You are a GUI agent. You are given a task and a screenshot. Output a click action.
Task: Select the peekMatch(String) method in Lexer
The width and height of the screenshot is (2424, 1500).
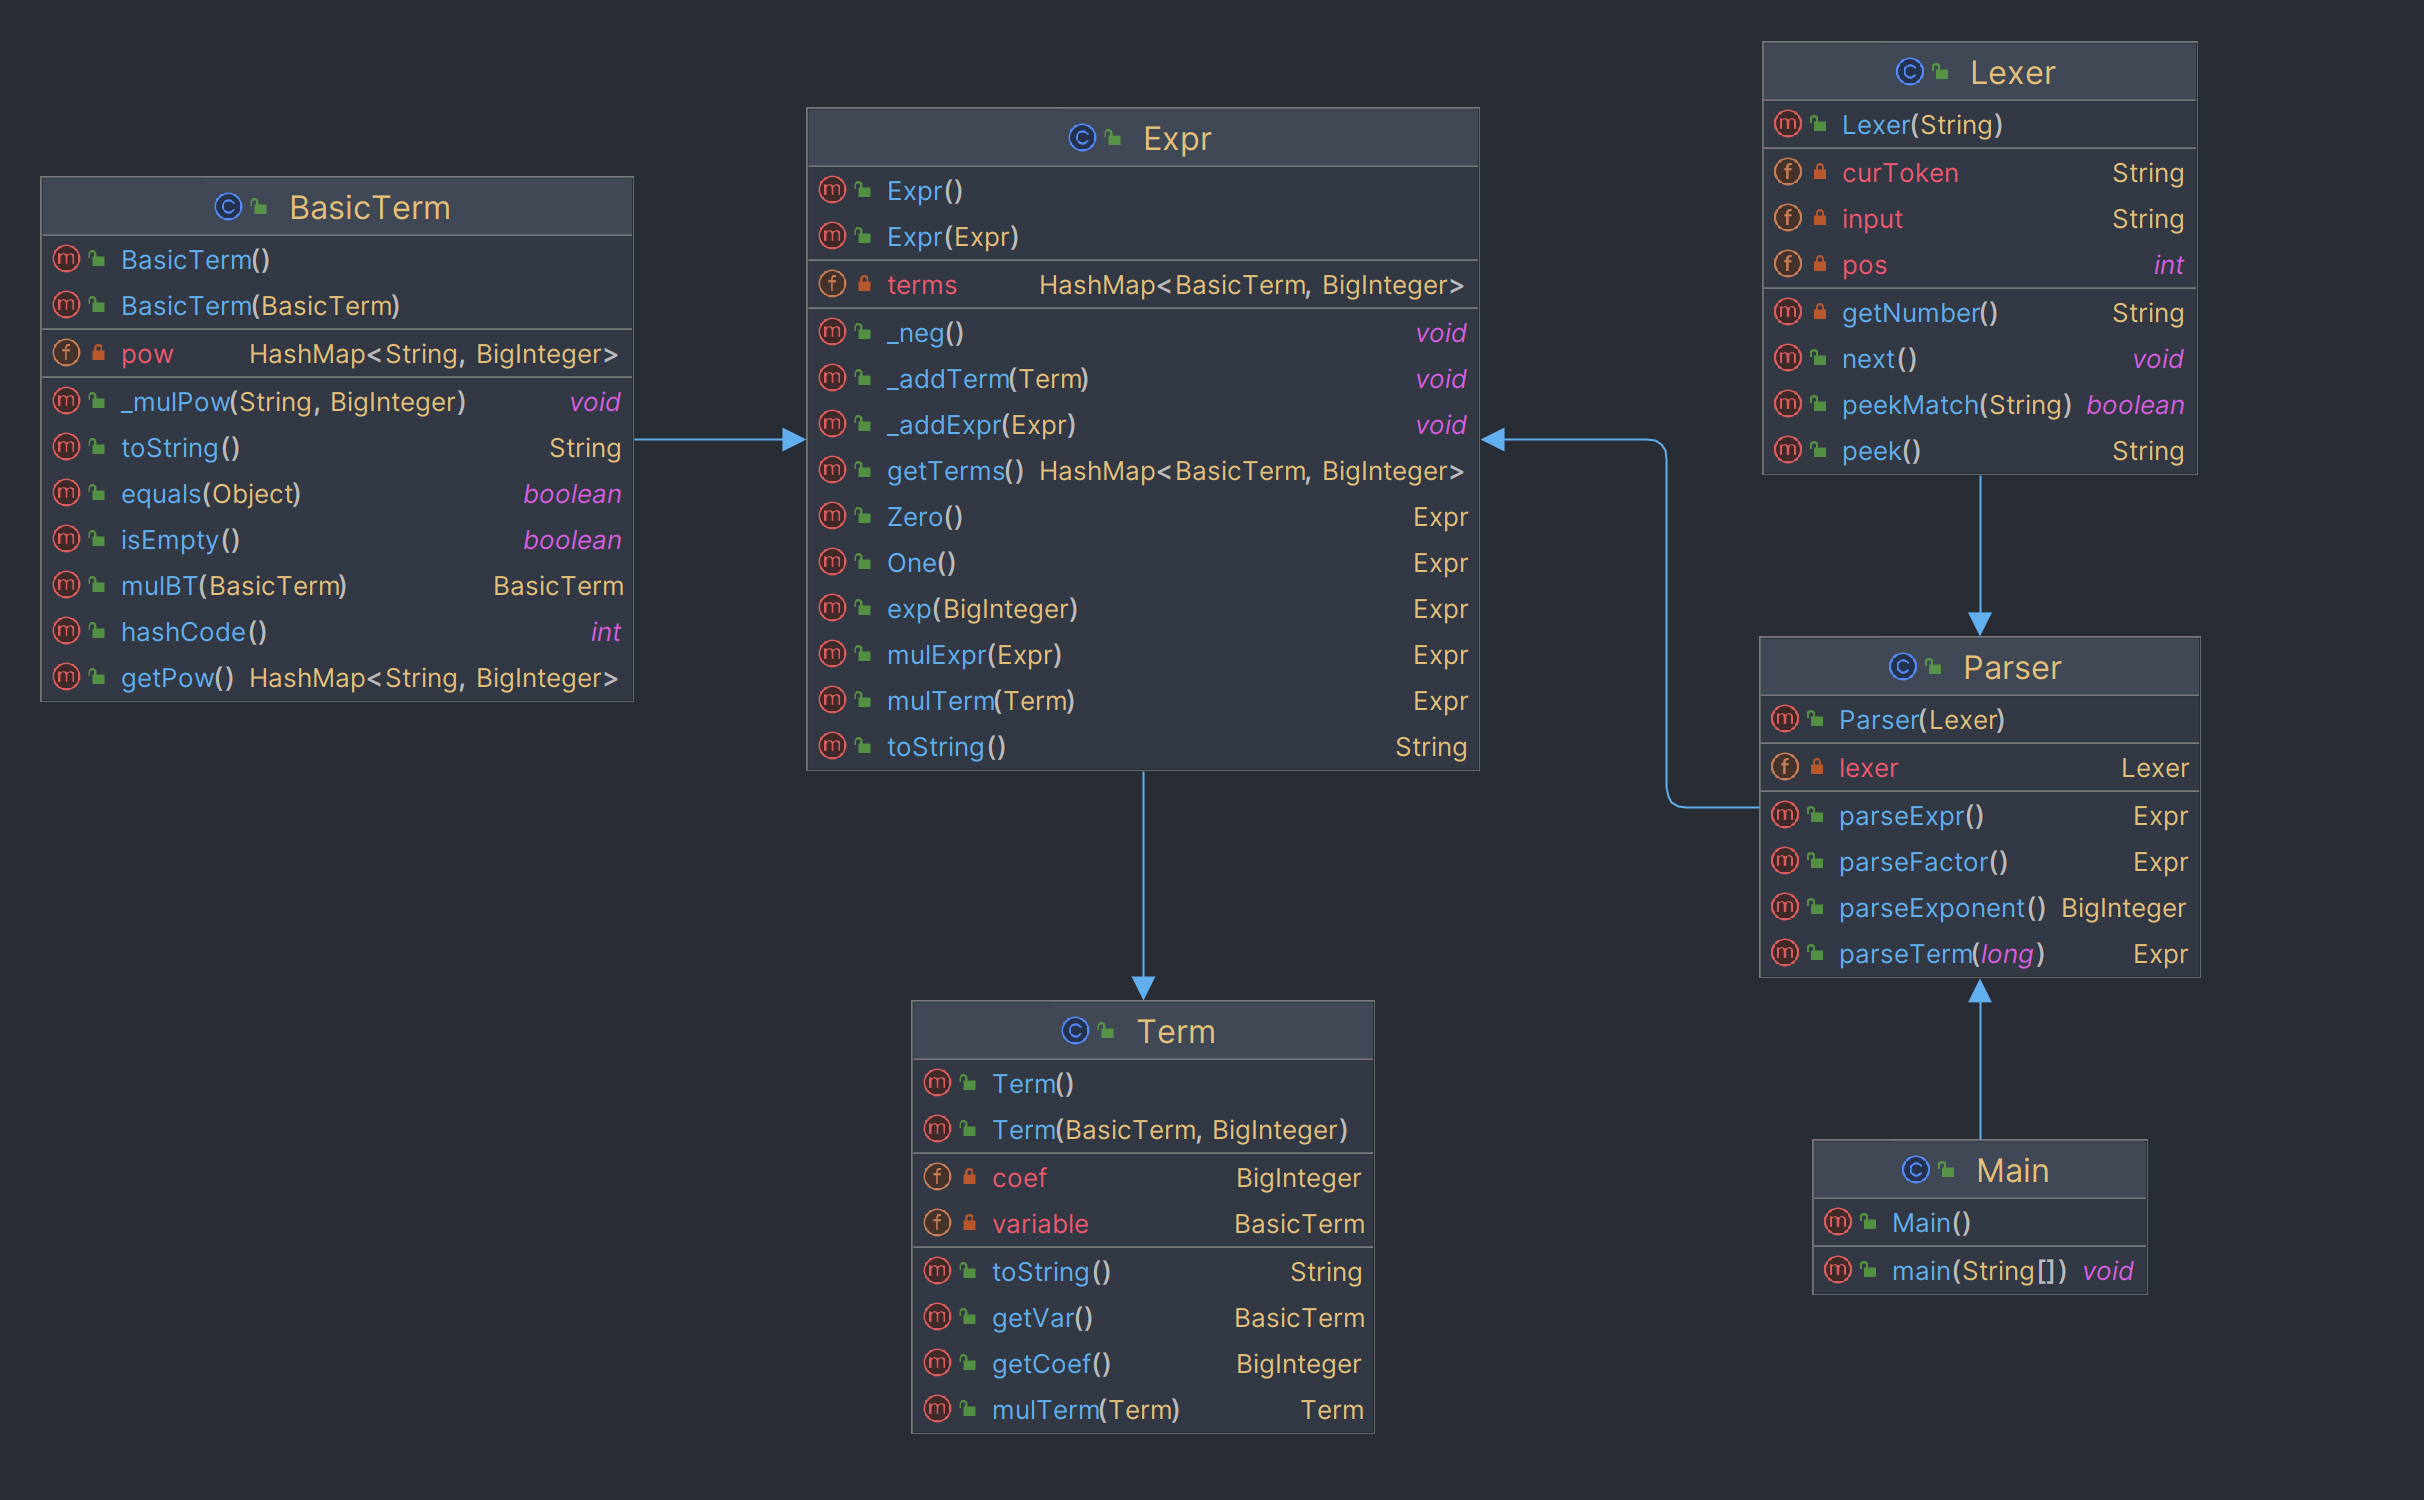point(1979,405)
